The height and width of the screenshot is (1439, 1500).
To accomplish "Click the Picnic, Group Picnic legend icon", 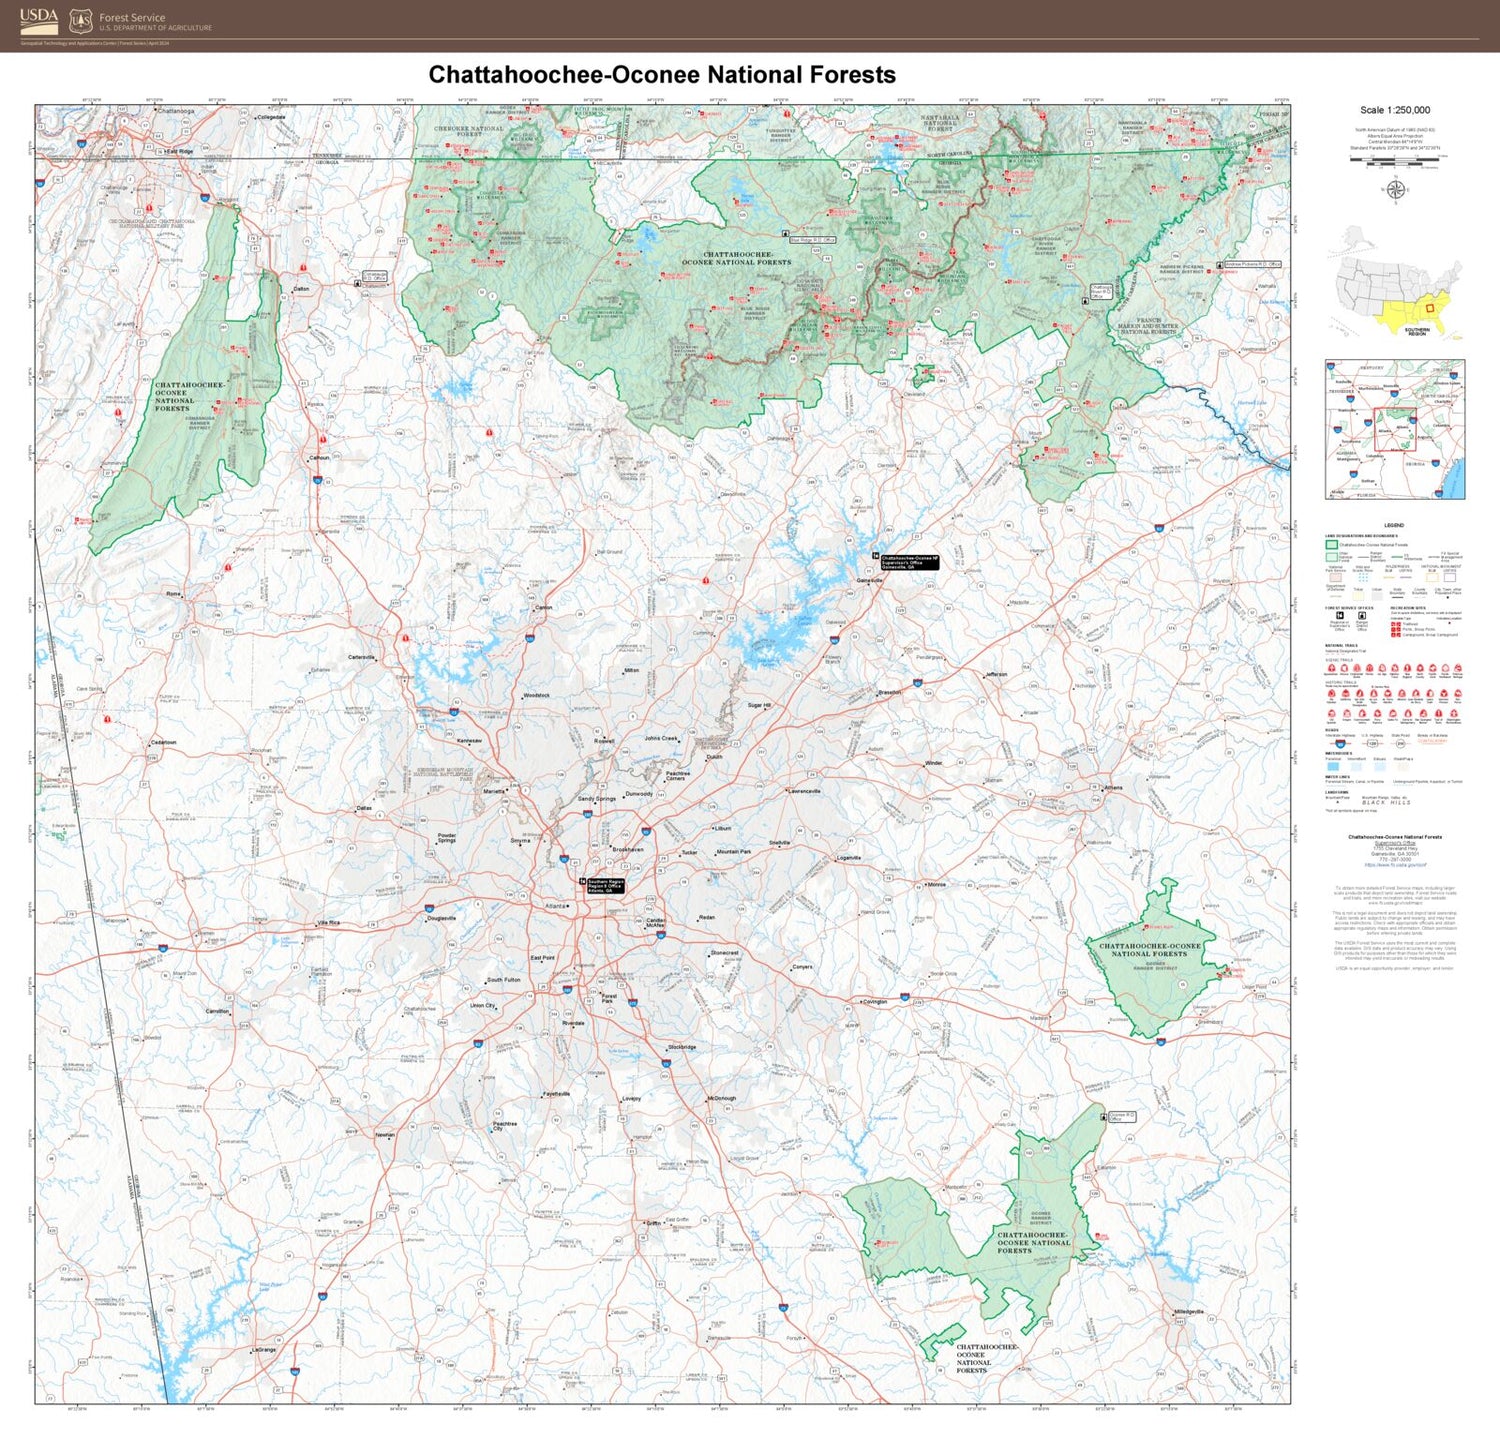I will tap(1396, 629).
